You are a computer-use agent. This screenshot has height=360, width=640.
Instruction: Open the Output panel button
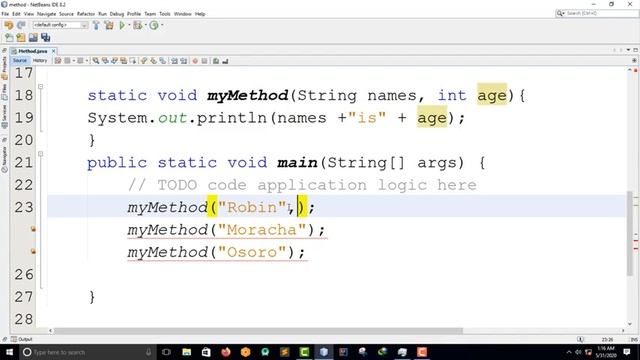[x=22, y=339]
